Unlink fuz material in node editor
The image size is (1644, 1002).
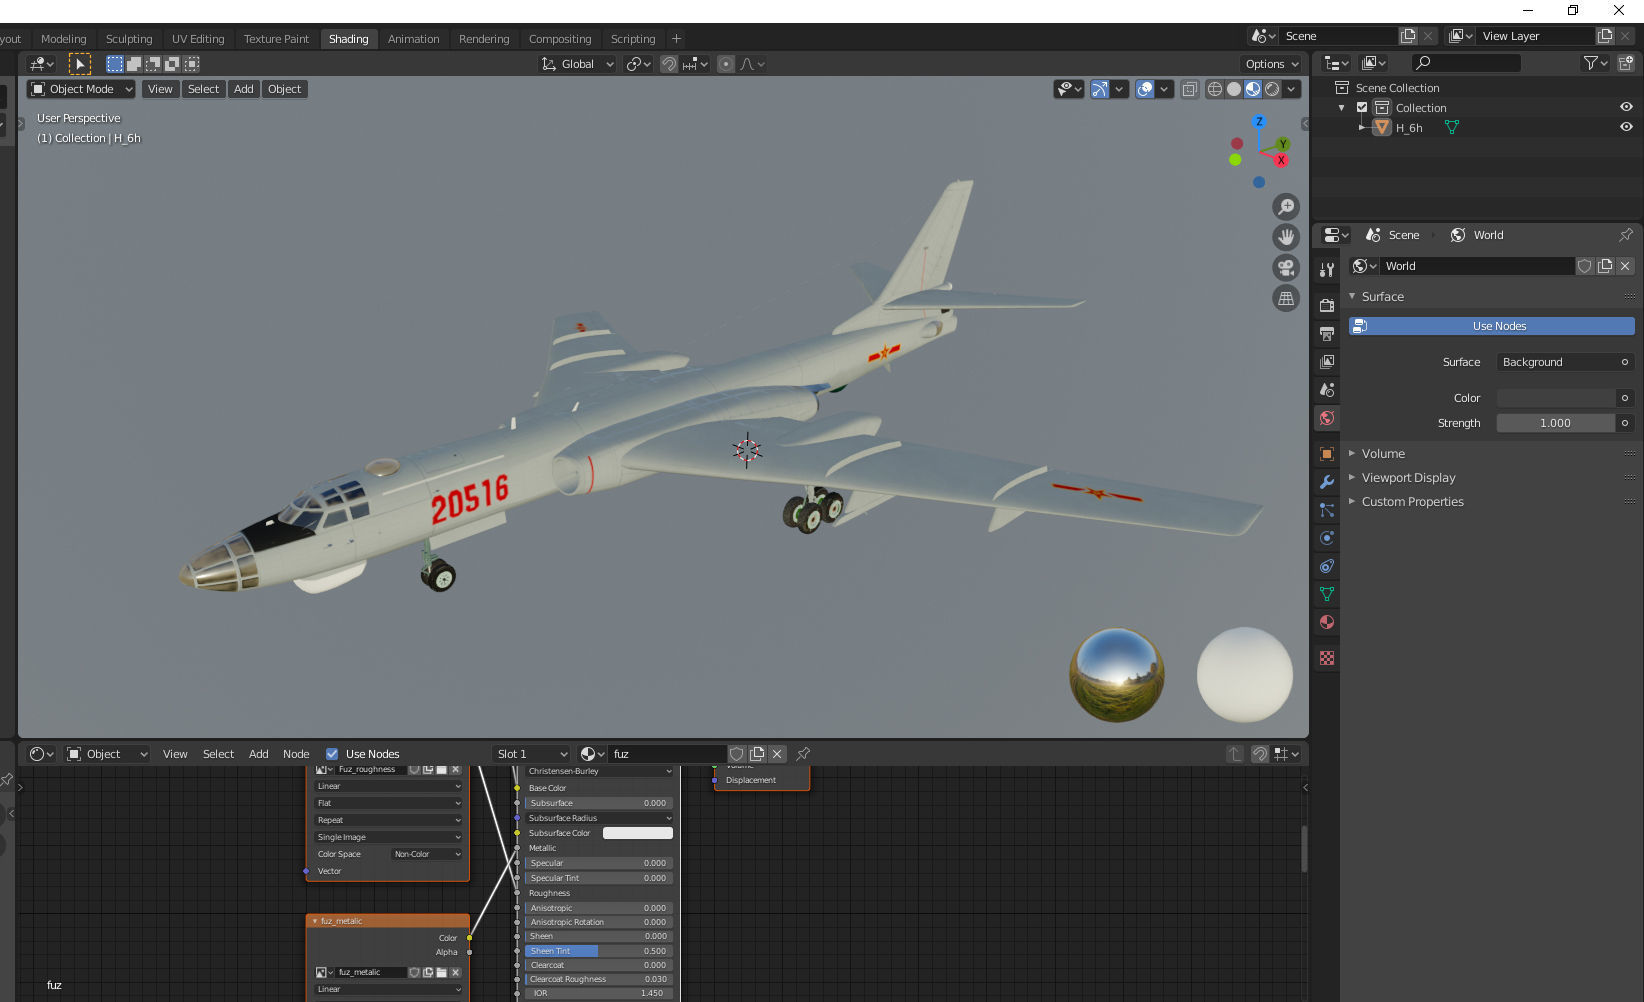click(x=777, y=754)
